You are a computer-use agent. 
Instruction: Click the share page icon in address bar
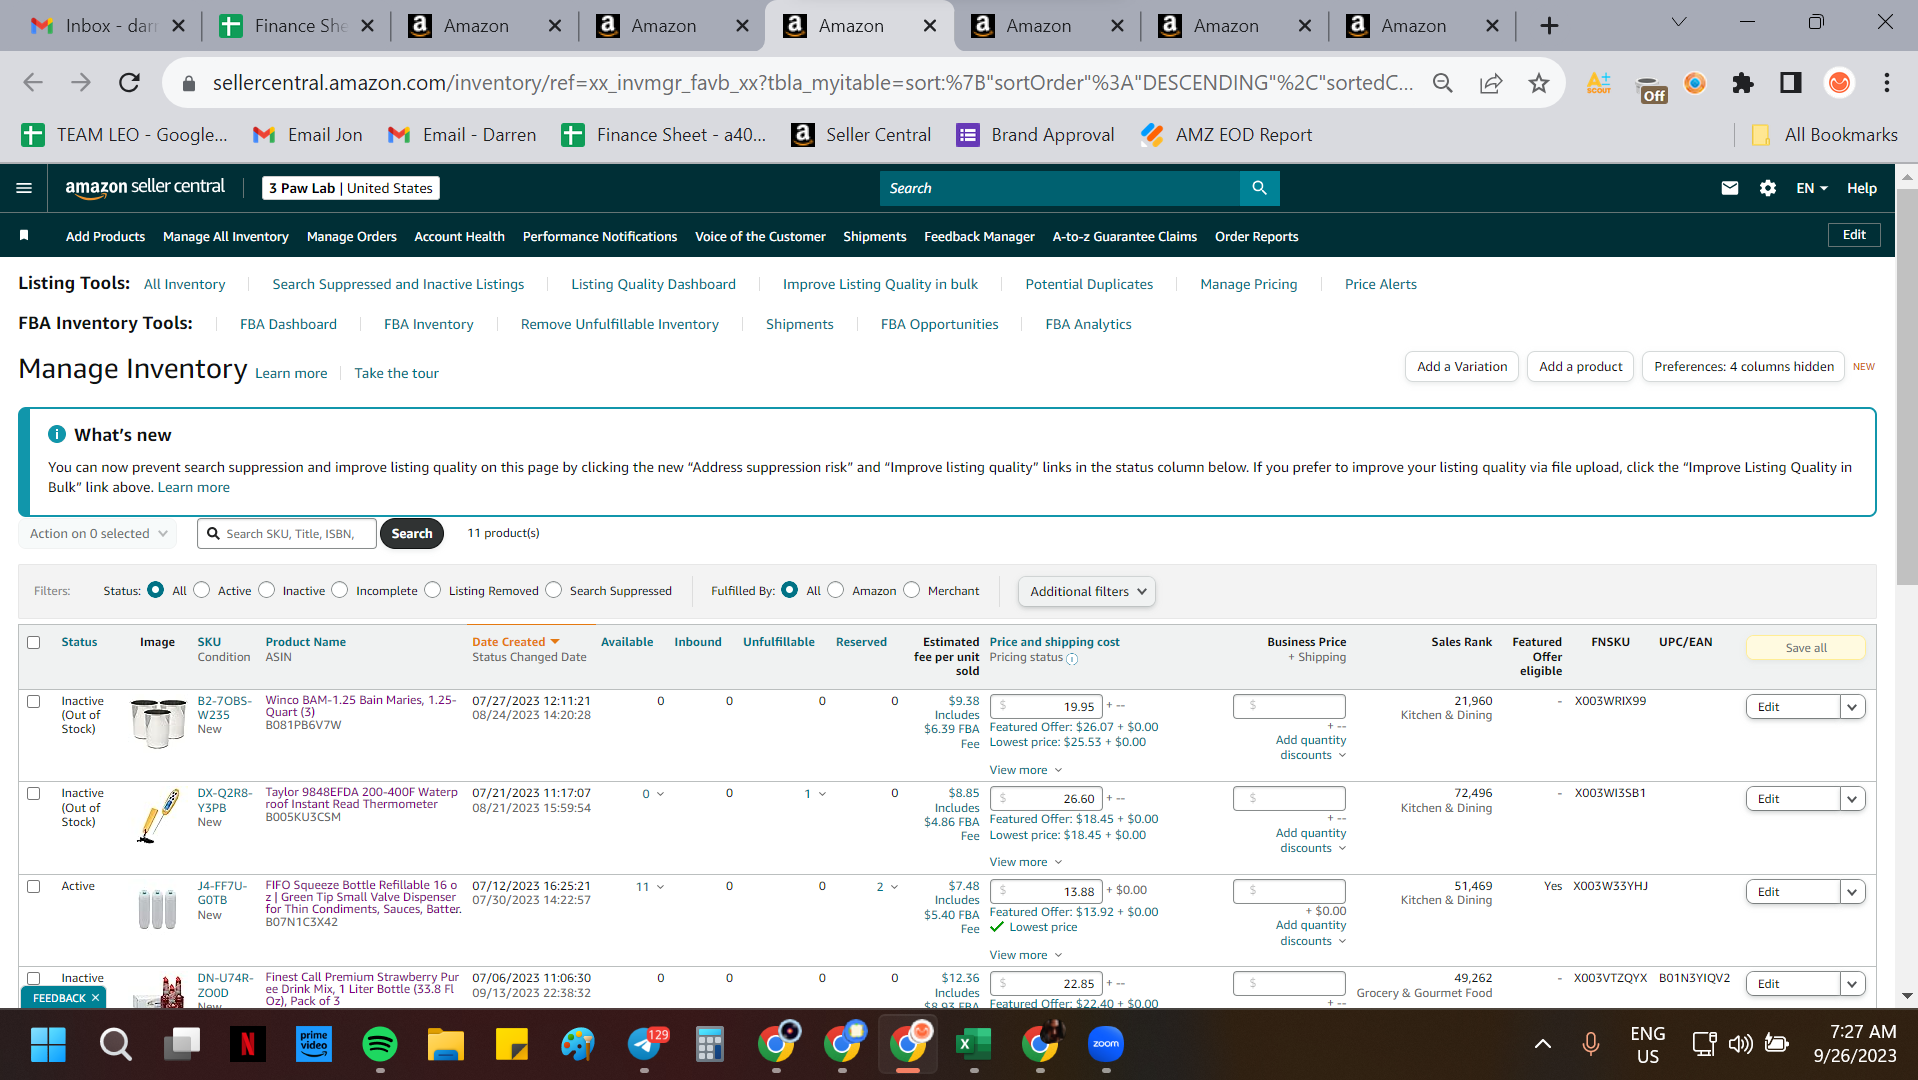point(1490,83)
